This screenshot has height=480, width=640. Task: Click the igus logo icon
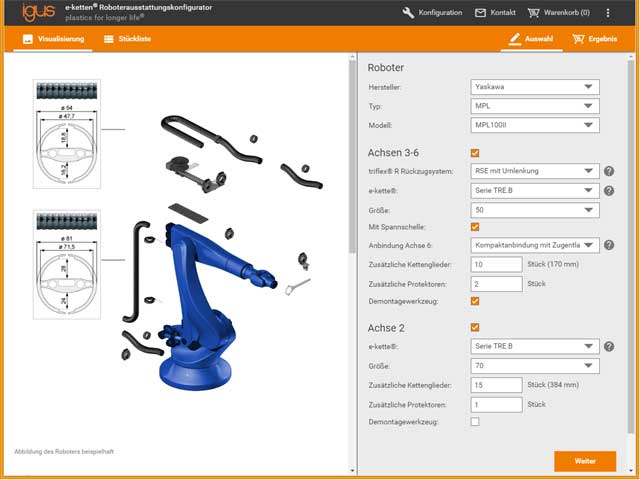(32, 13)
